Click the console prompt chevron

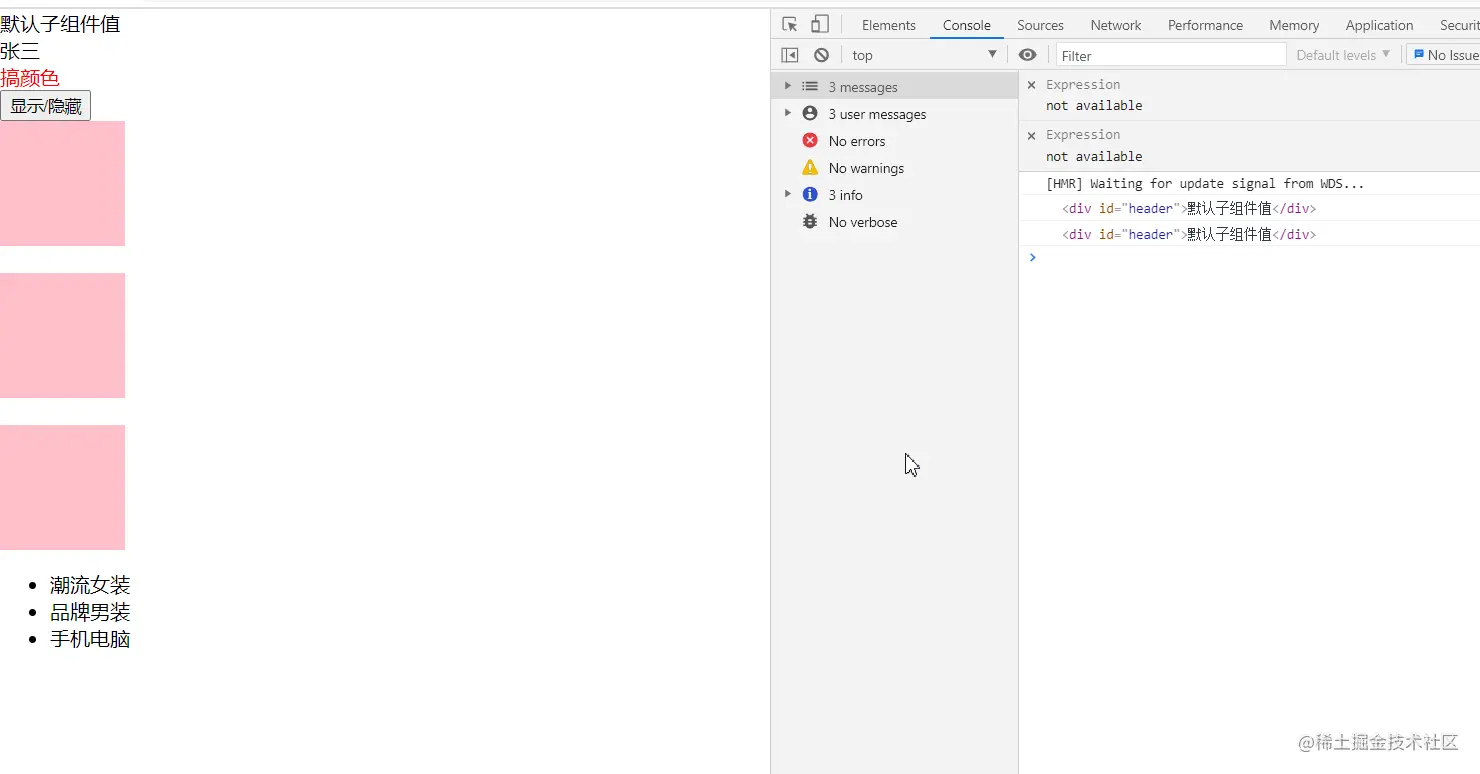pyautogui.click(x=1033, y=258)
